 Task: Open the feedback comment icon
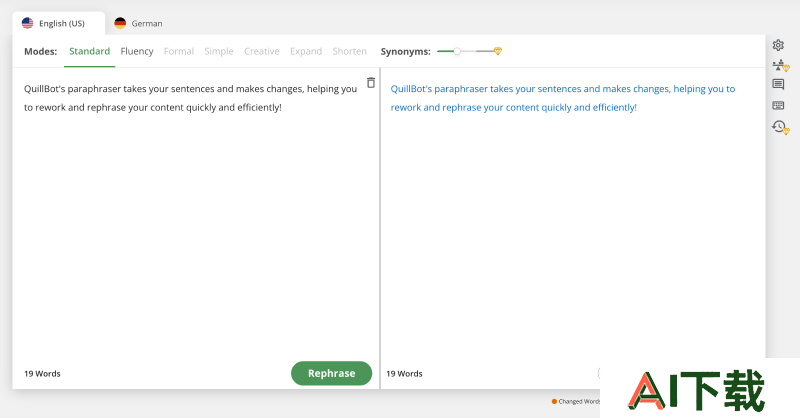778,85
